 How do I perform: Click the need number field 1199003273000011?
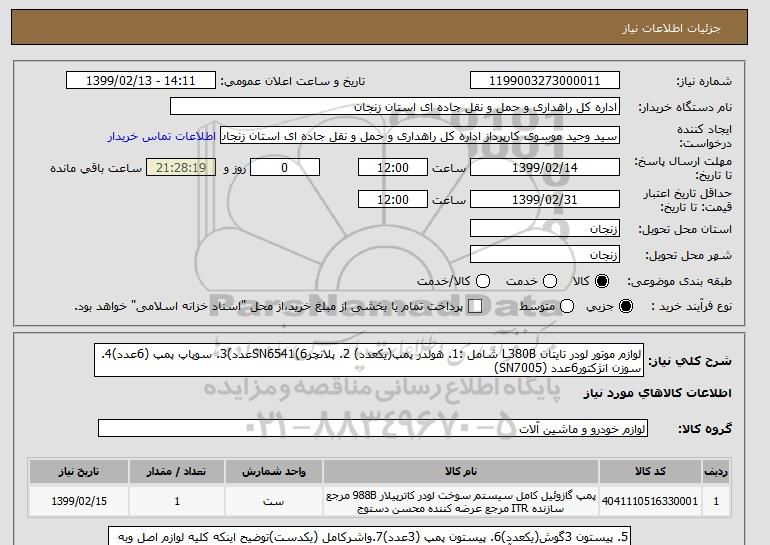point(545,81)
